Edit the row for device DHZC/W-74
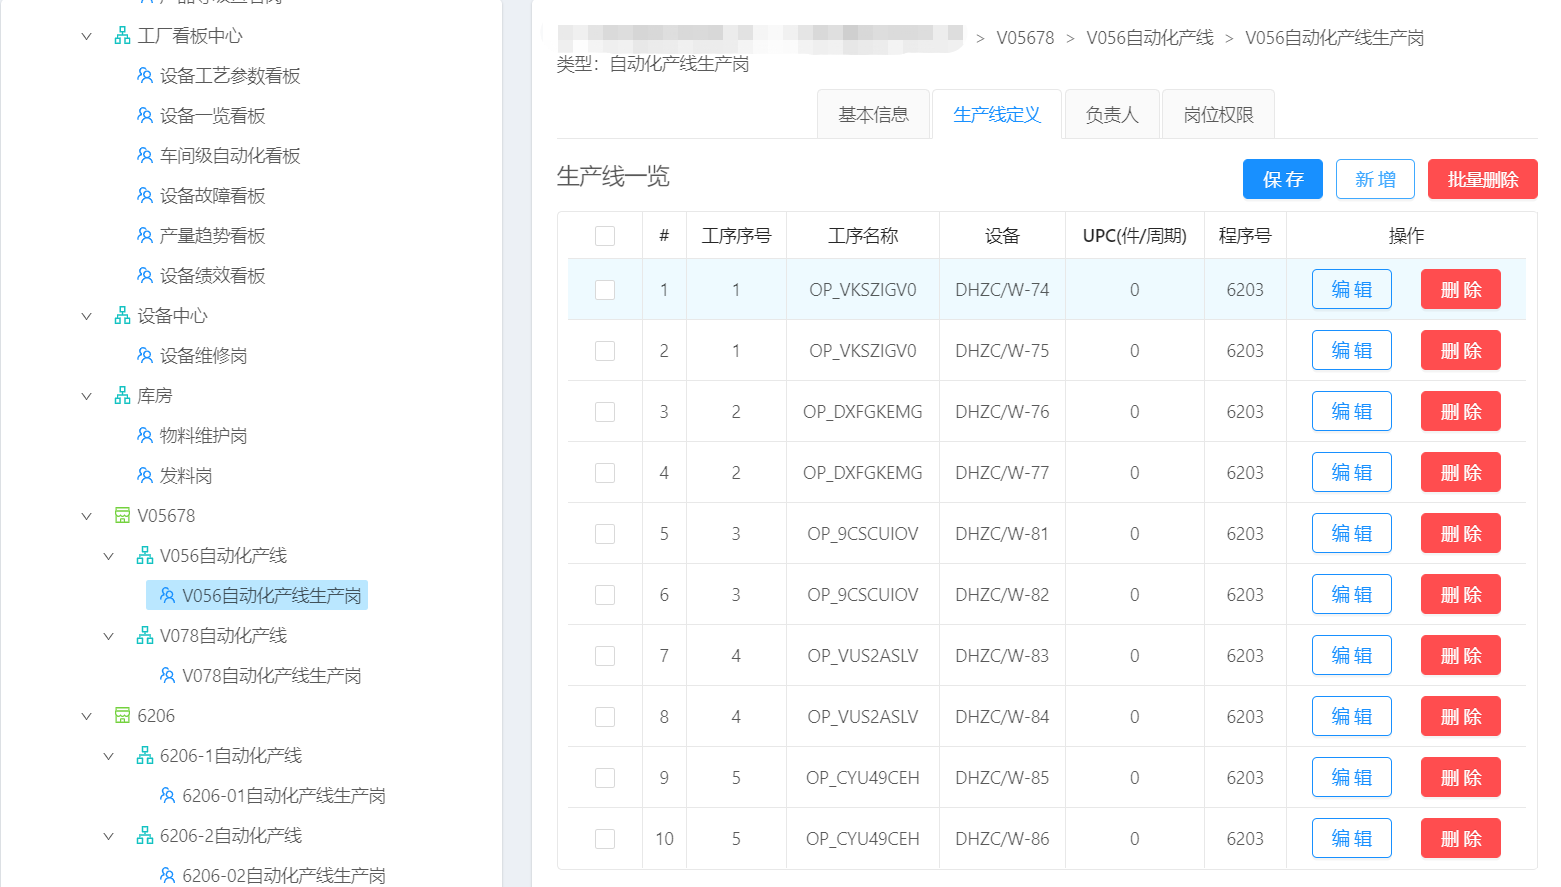1561x887 pixels. point(1352,290)
